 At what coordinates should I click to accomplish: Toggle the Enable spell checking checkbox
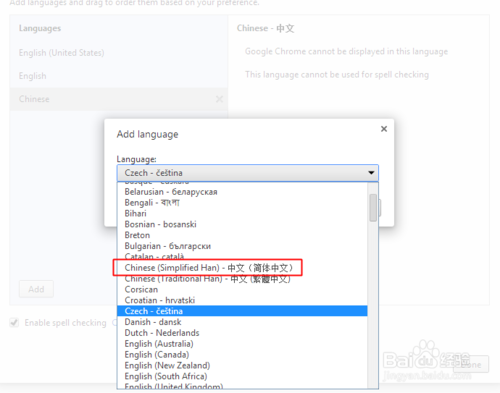[14, 323]
